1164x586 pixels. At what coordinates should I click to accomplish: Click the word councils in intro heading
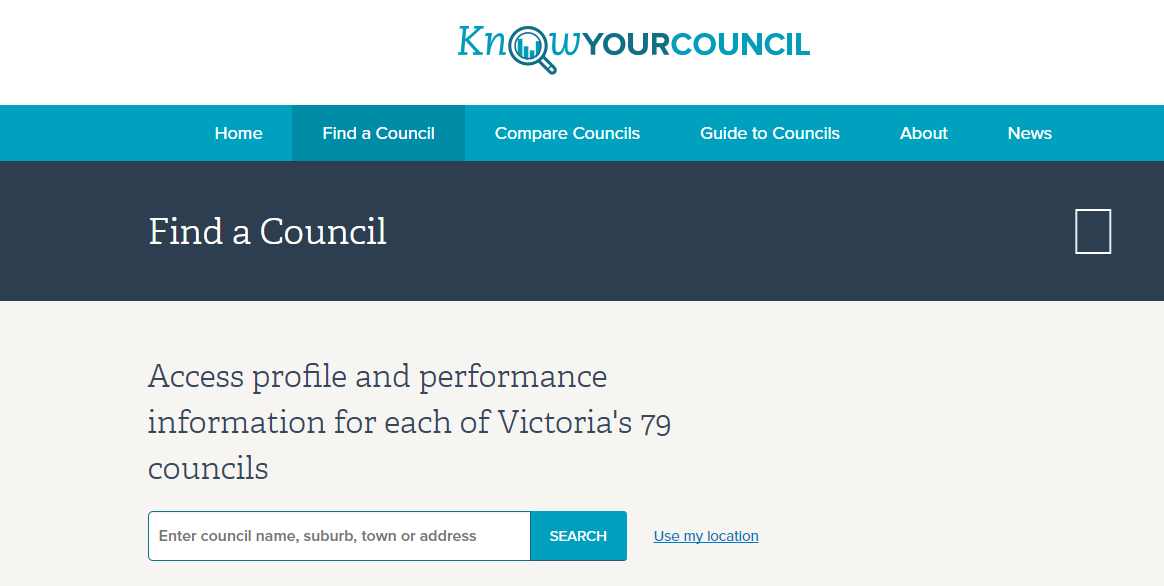click(x=208, y=468)
